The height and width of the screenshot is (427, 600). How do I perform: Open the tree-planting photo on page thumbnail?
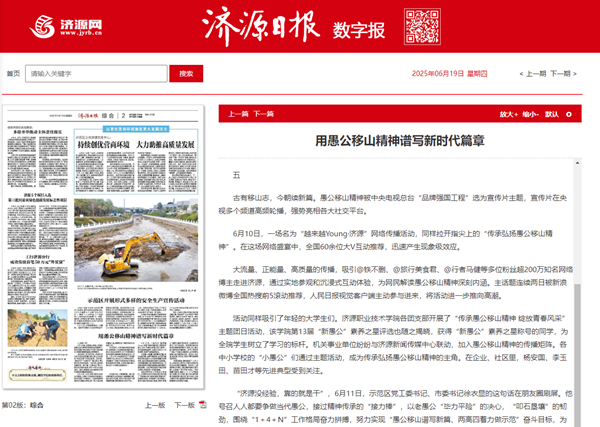tap(38, 328)
